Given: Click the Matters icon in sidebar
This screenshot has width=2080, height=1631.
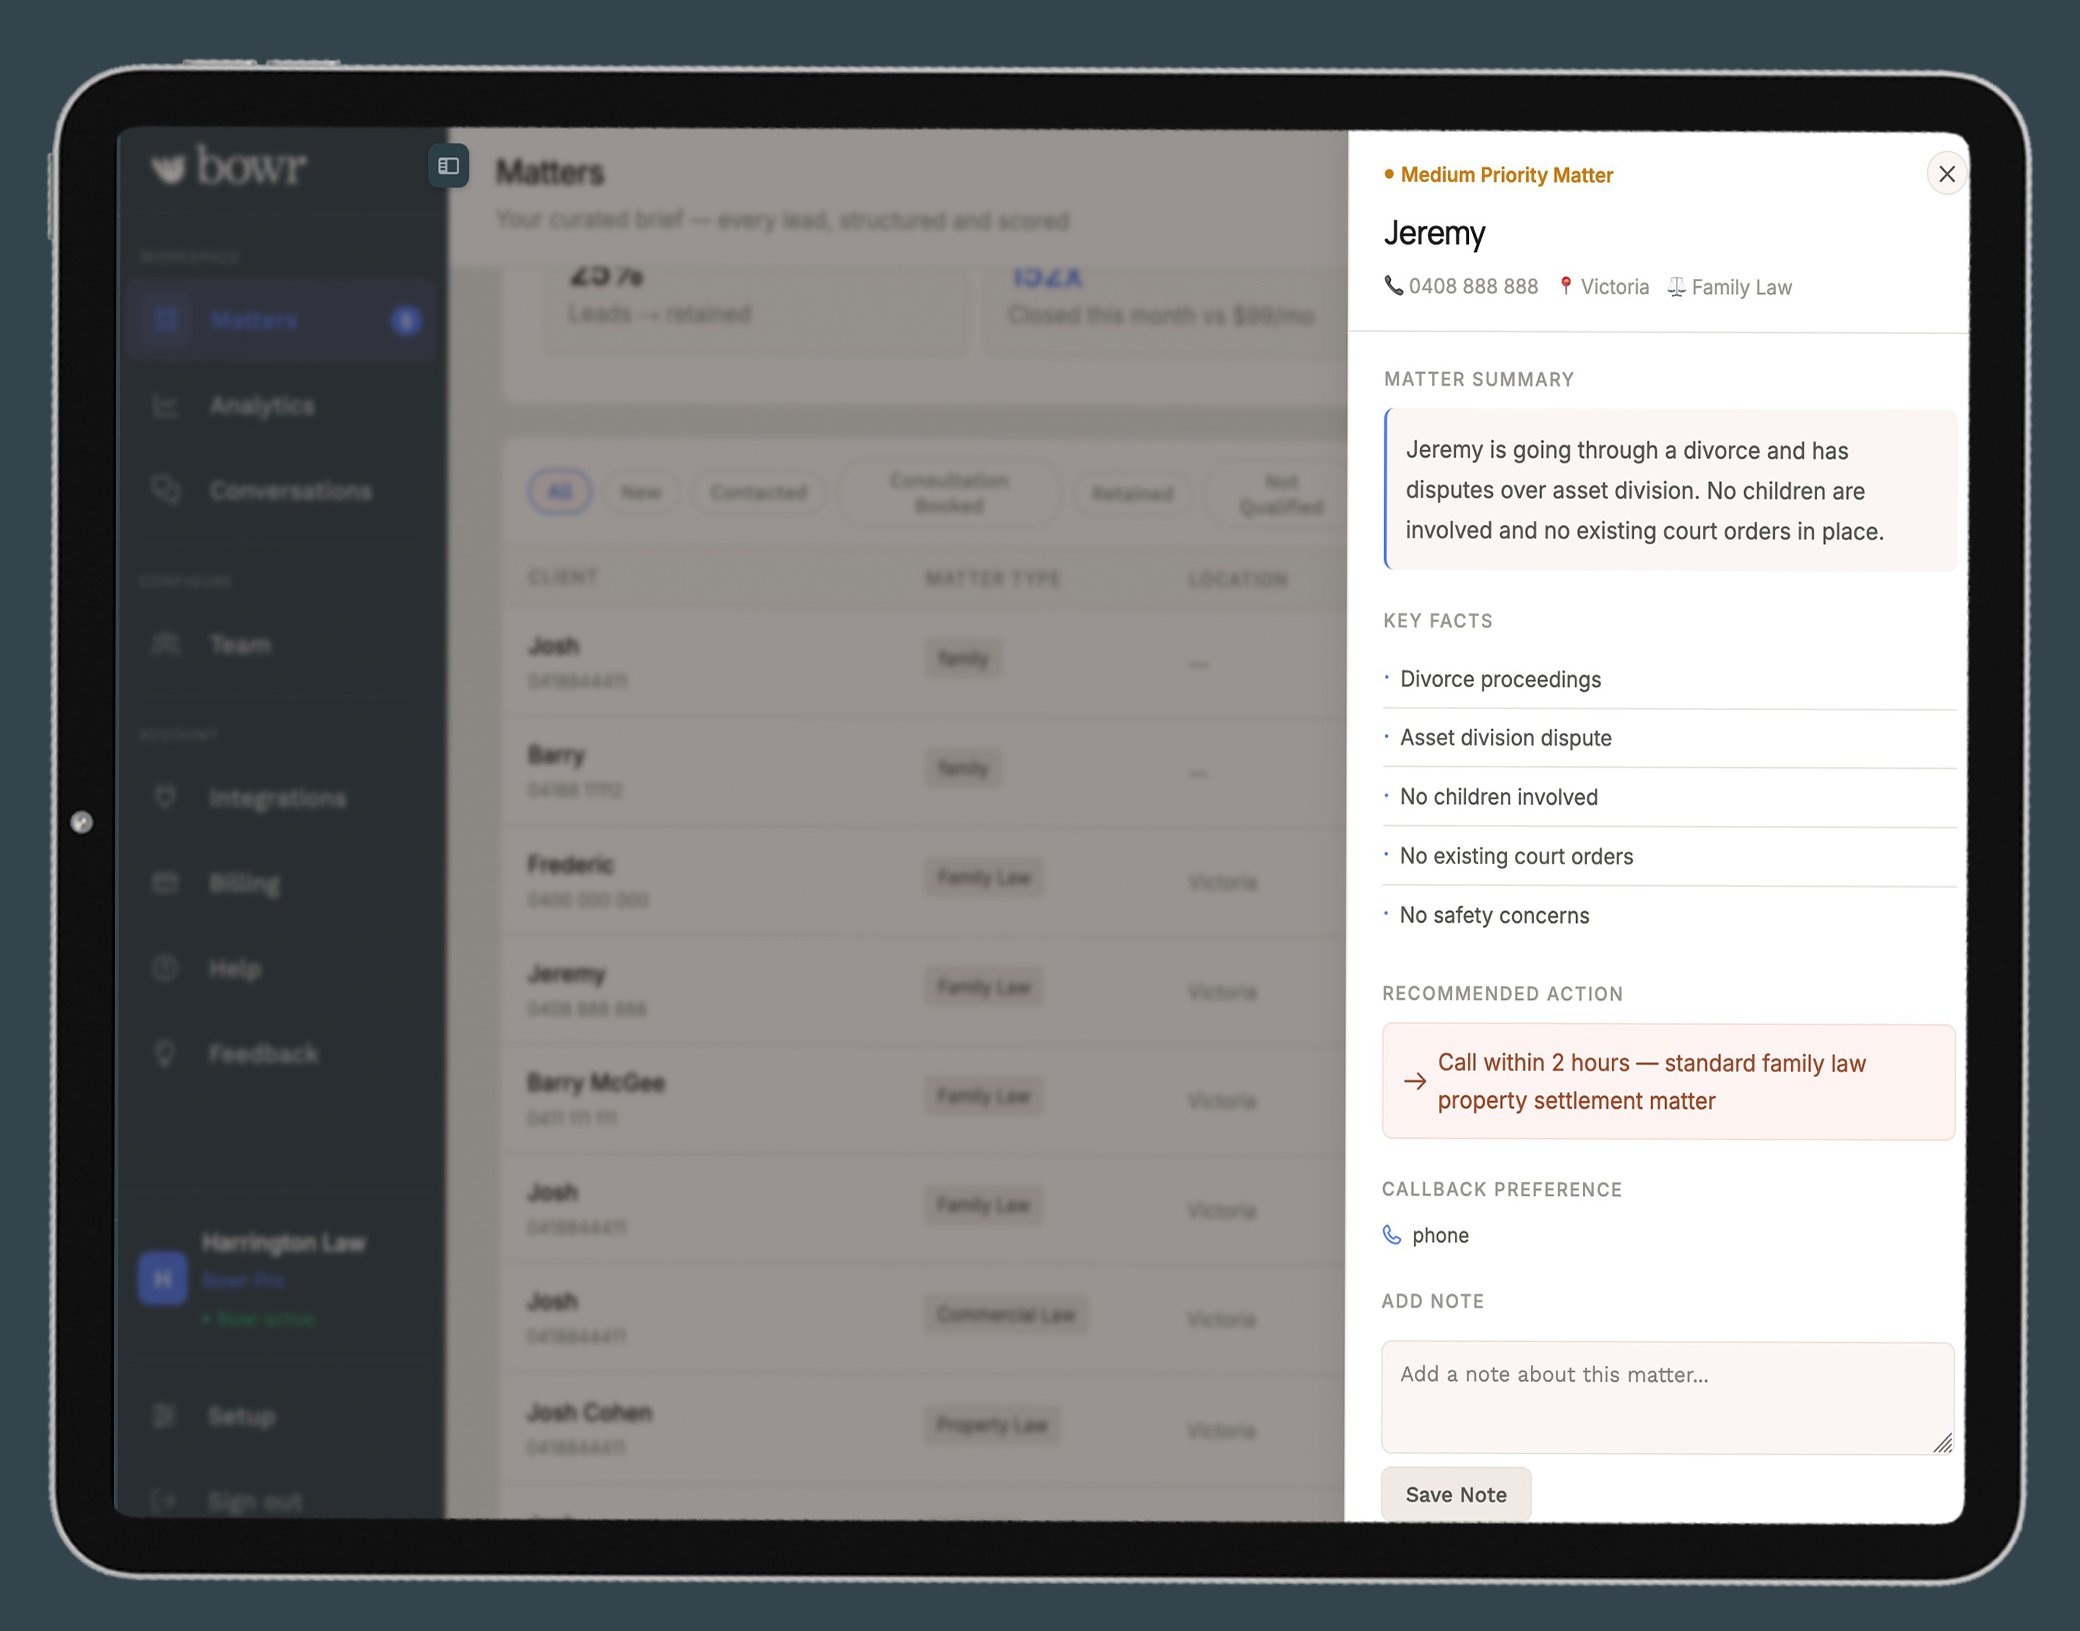Looking at the screenshot, I should tap(166, 320).
